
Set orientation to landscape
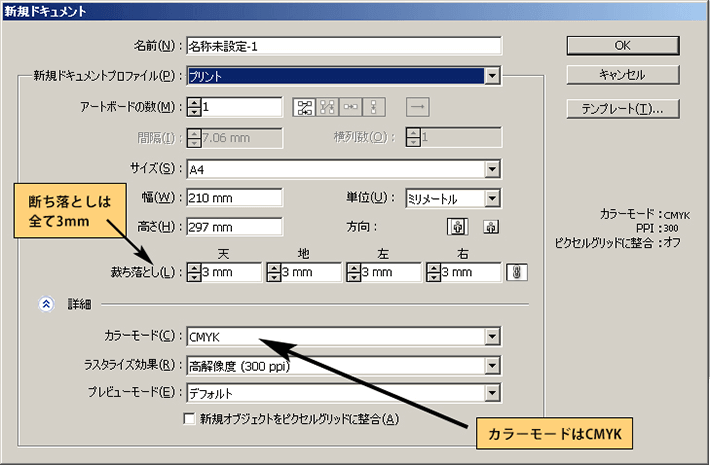point(490,227)
